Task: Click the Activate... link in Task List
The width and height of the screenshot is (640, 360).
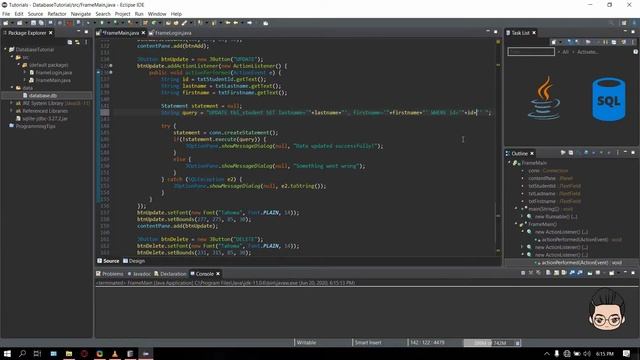Action: click(587, 52)
